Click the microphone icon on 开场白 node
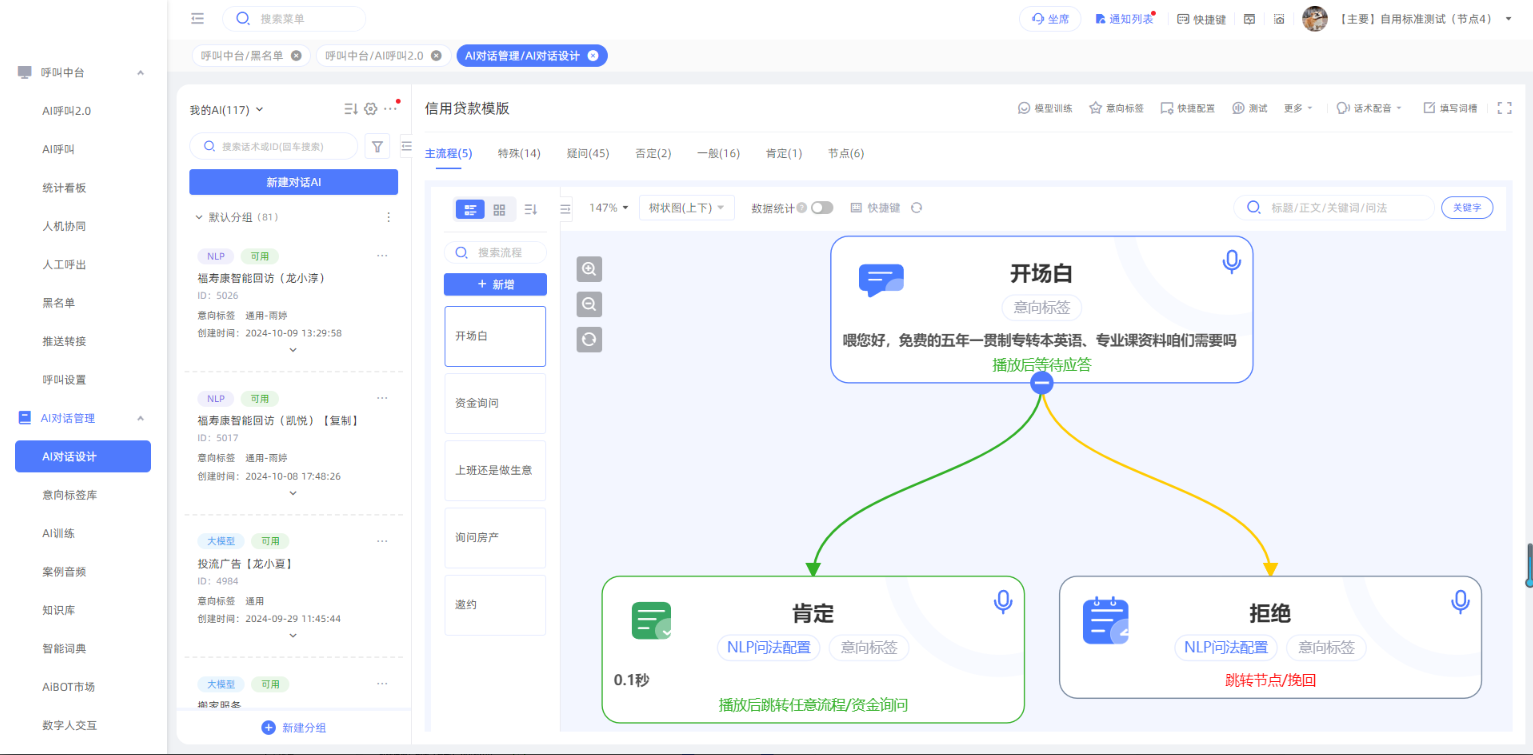1533x755 pixels. tap(1231, 262)
